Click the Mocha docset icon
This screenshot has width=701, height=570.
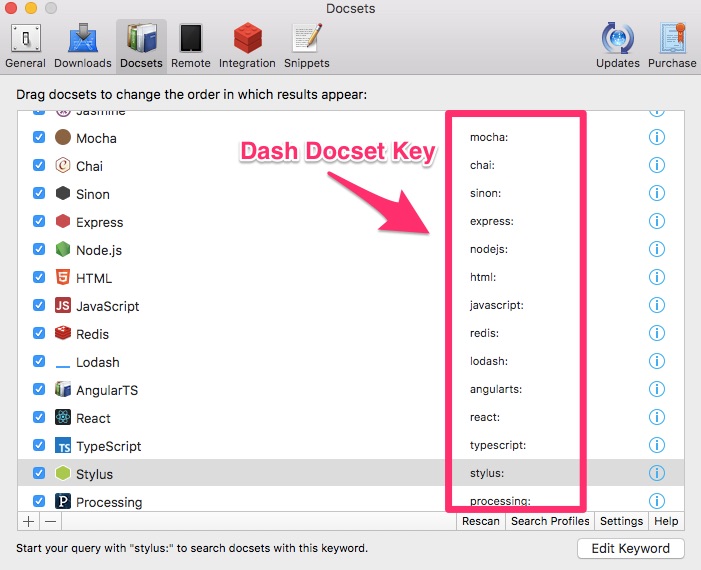coord(63,137)
